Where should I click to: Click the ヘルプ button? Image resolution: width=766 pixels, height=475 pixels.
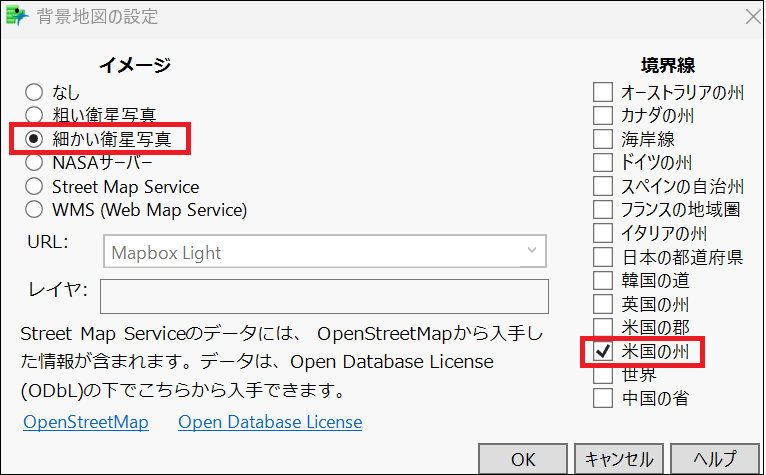click(715, 459)
